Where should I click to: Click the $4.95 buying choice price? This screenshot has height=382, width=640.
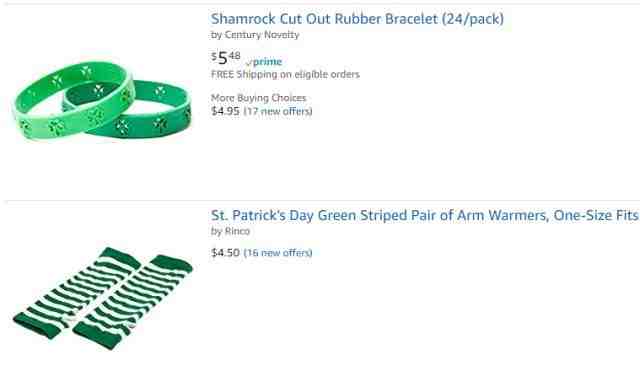(x=225, y=111)
